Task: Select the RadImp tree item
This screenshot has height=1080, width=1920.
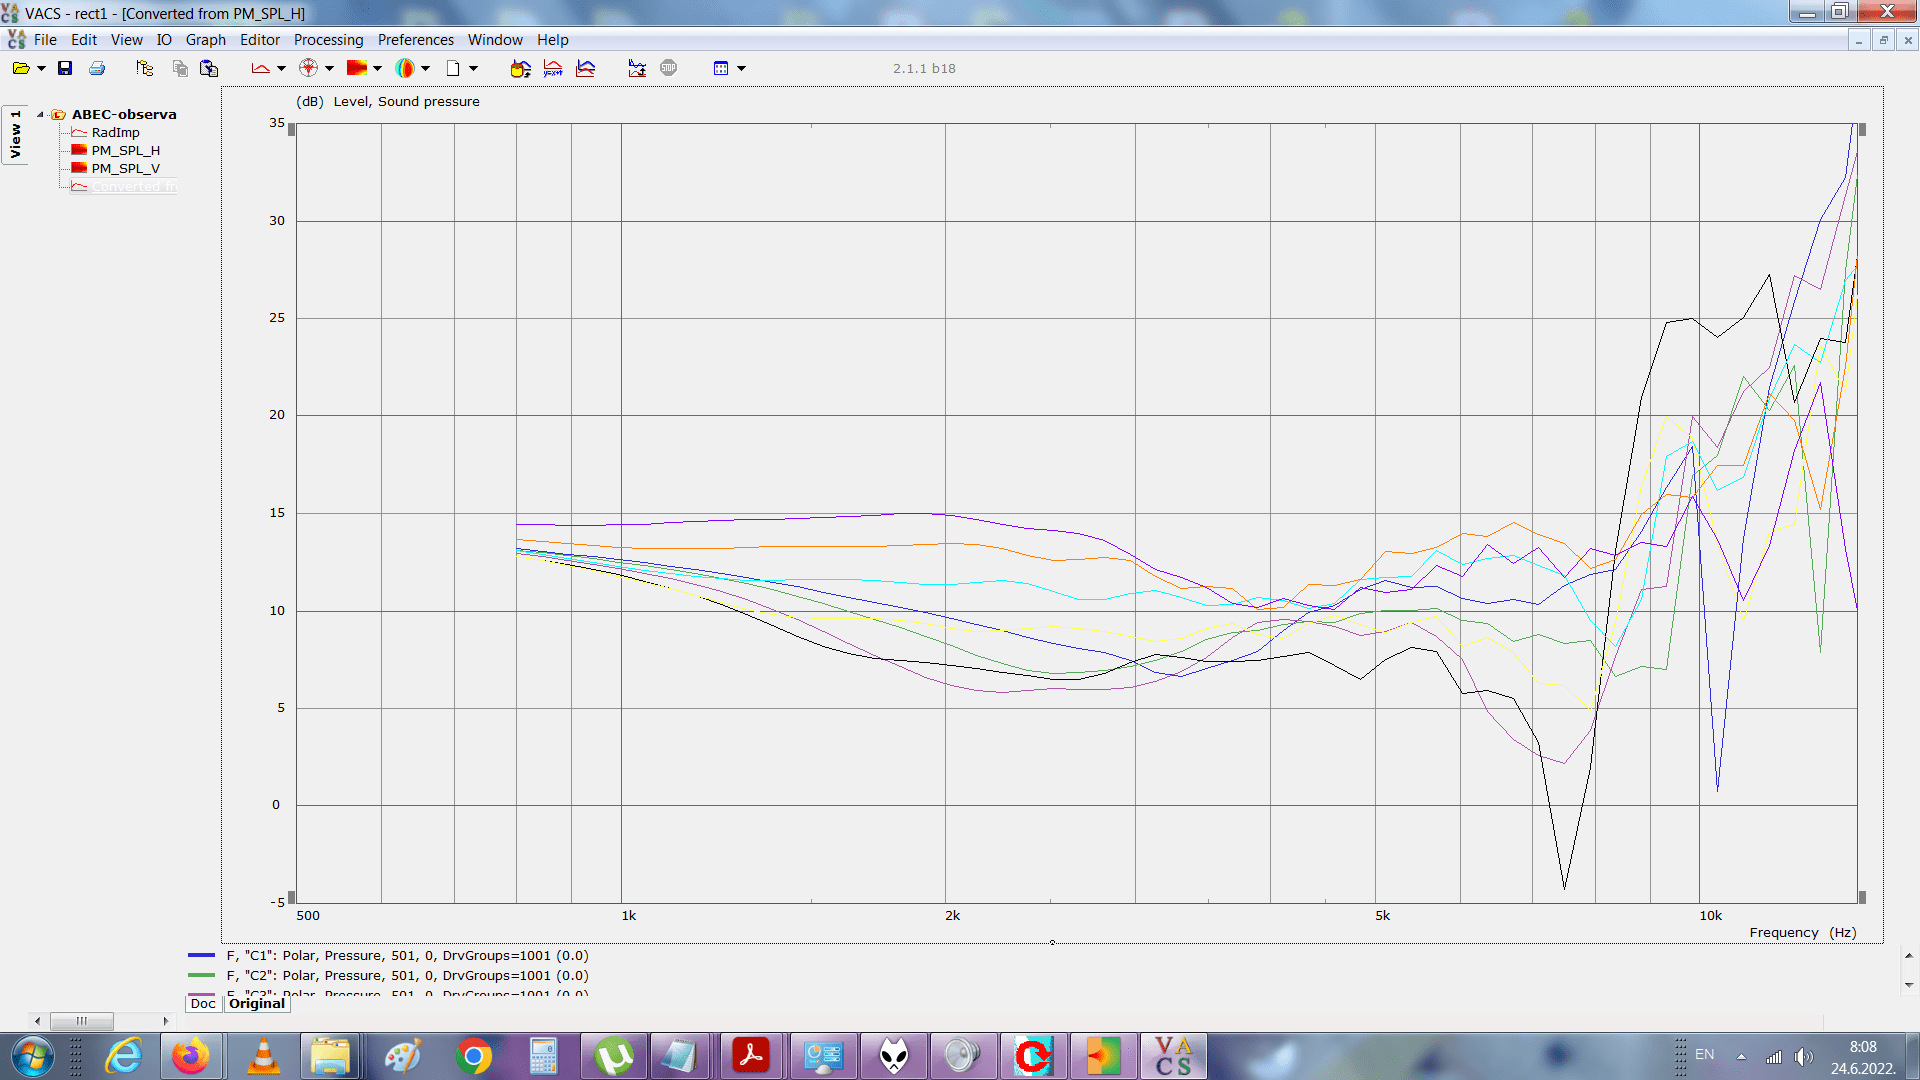Action: [x=115, y=133]
